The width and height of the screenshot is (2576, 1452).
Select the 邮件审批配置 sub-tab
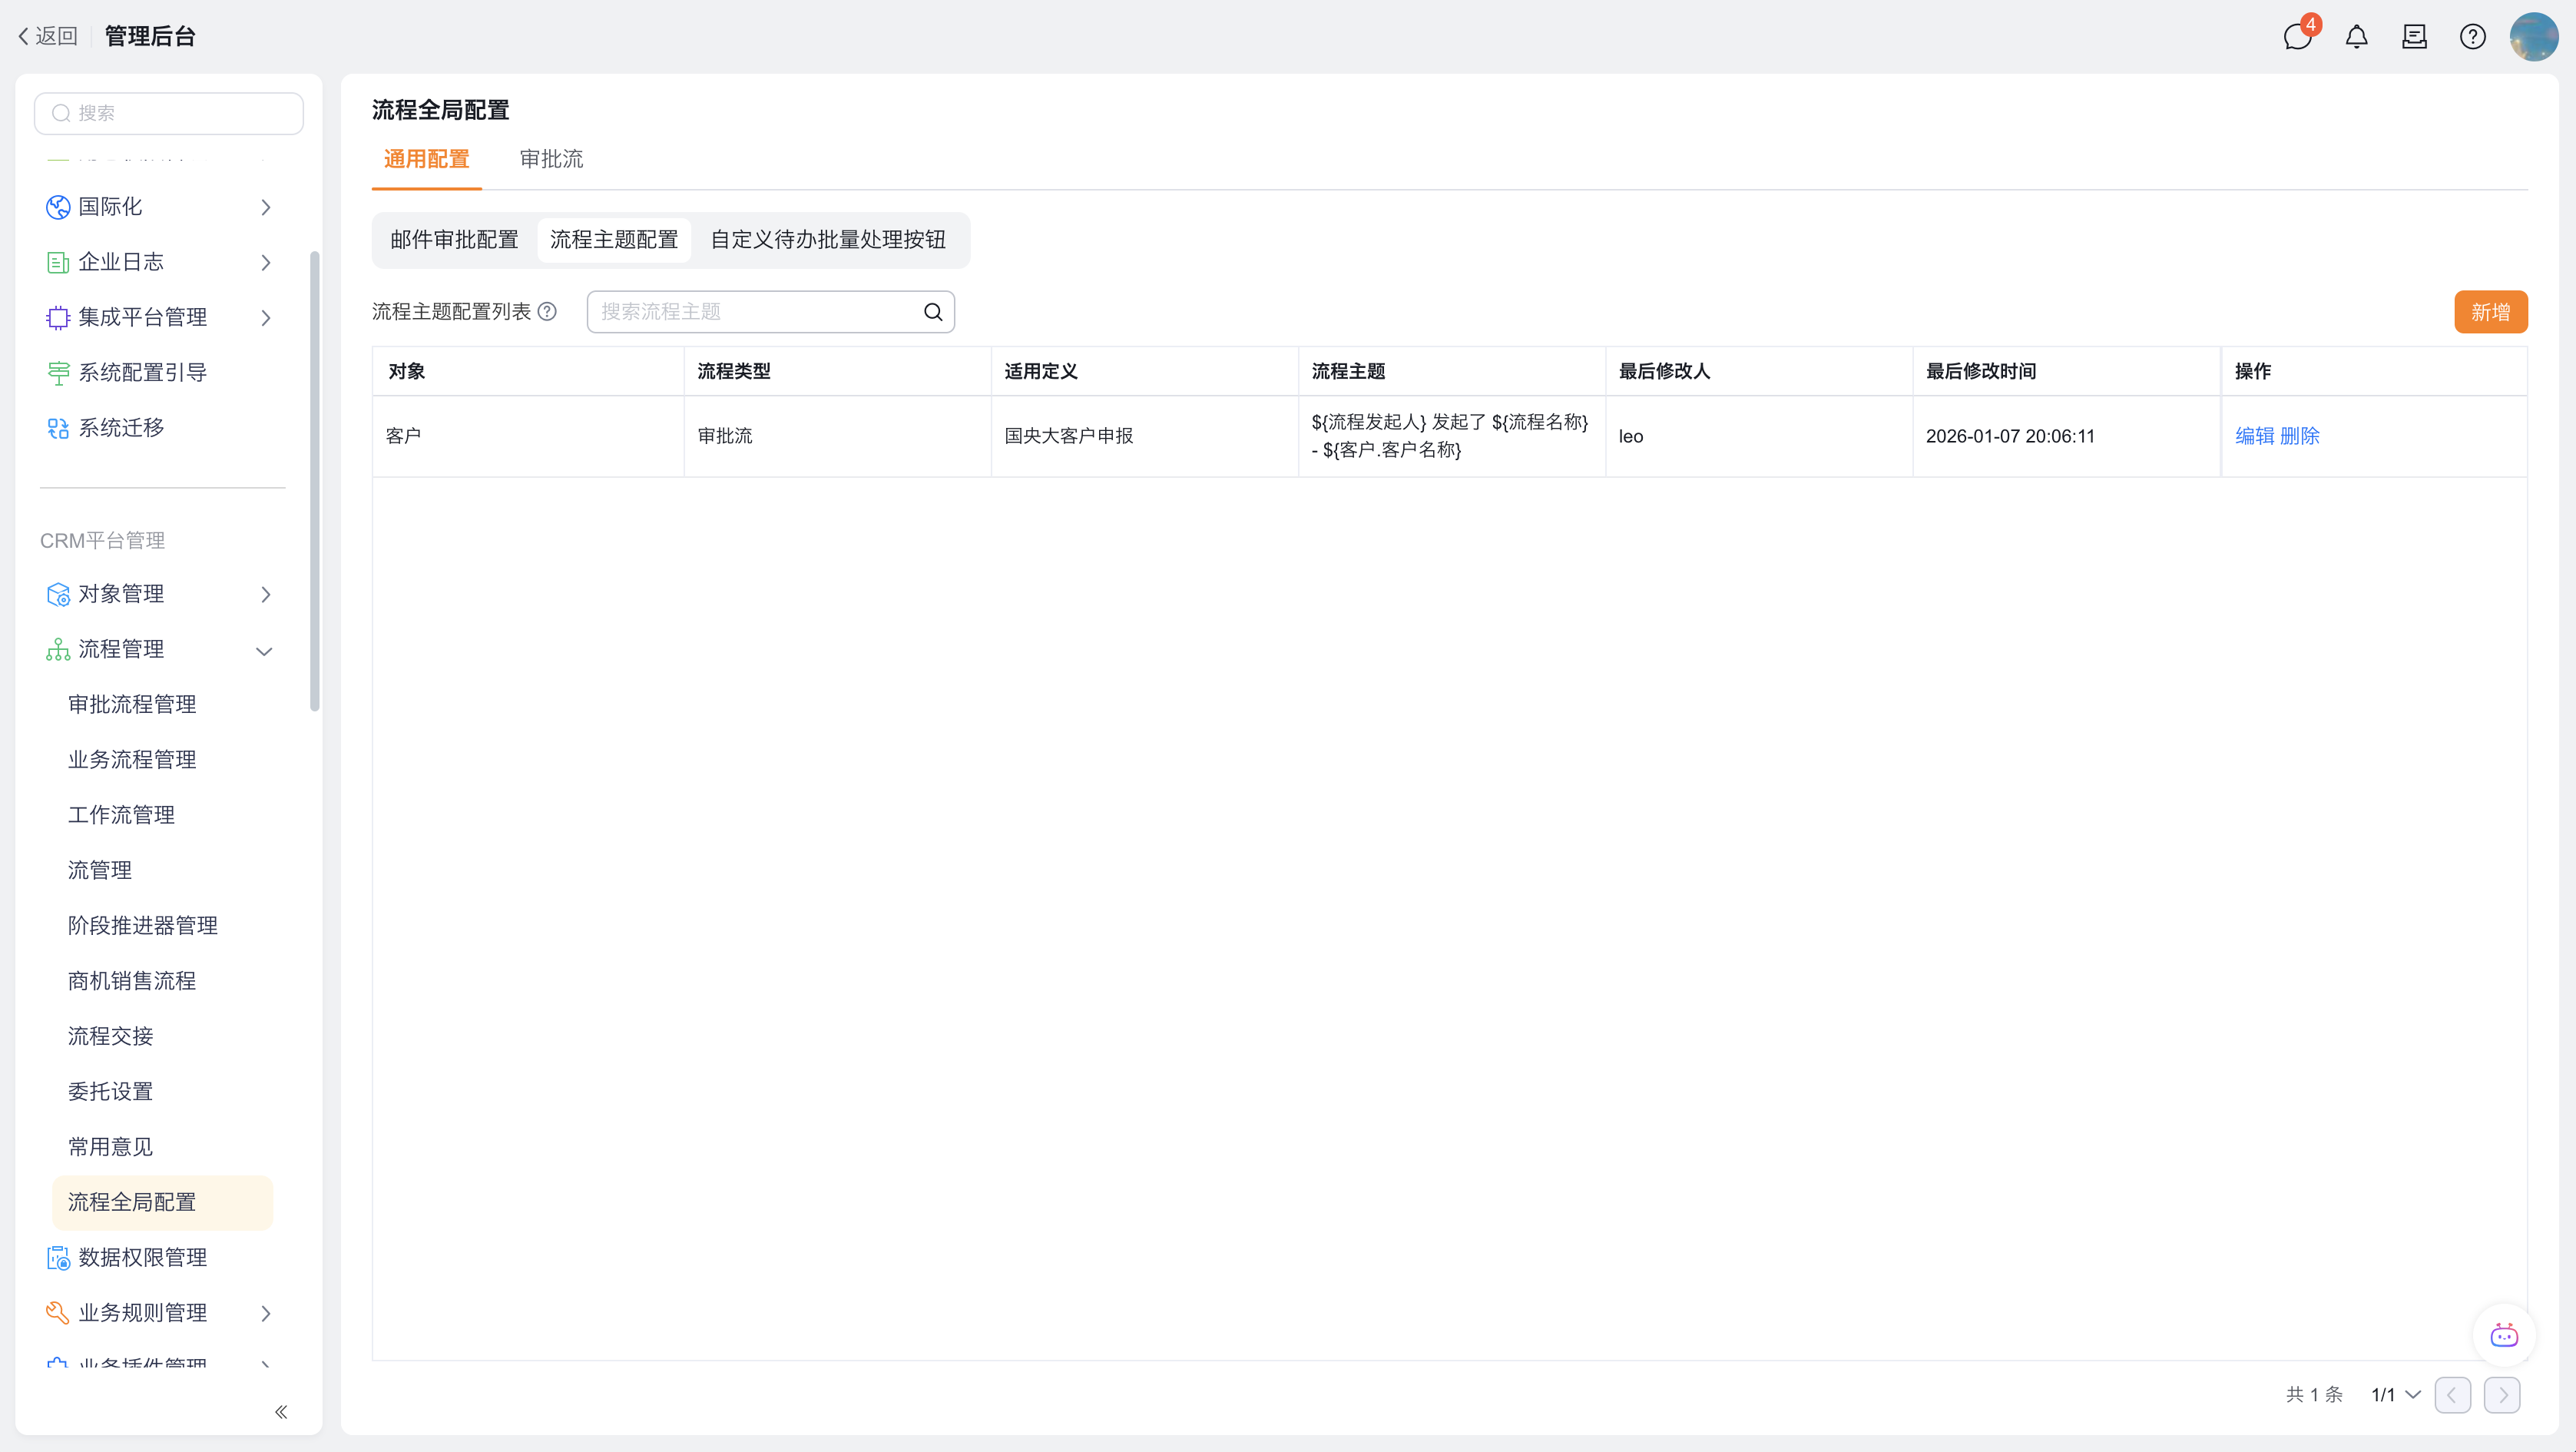click(x=454, y=240)
